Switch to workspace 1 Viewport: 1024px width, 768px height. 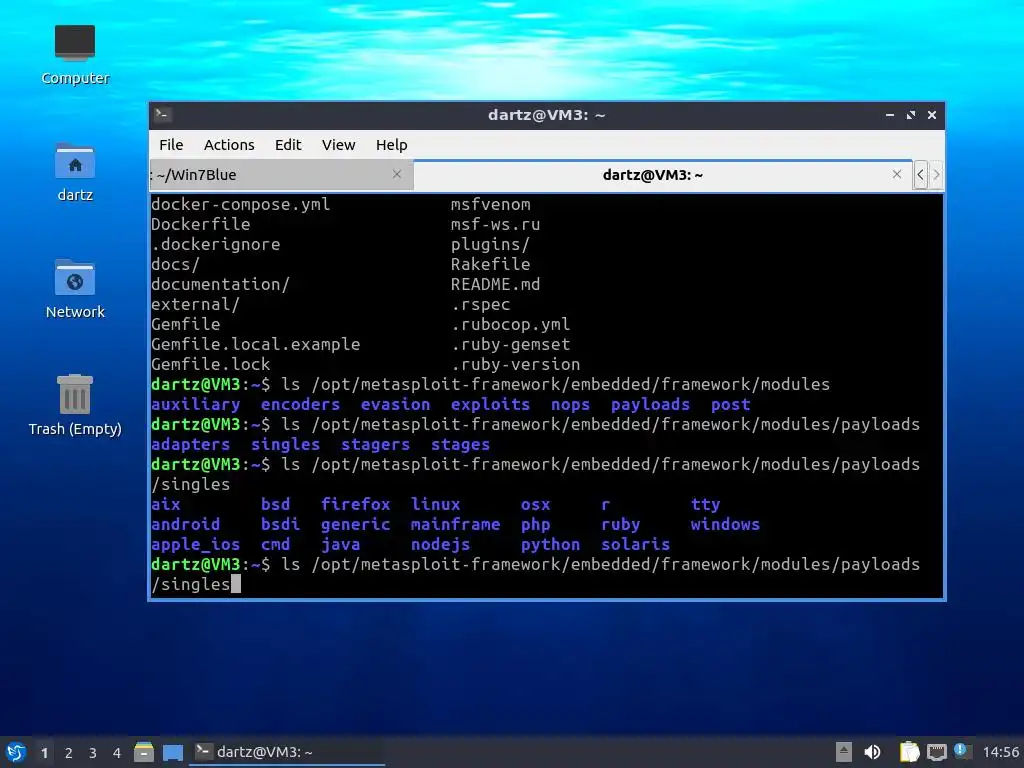(x=44, y=753)
